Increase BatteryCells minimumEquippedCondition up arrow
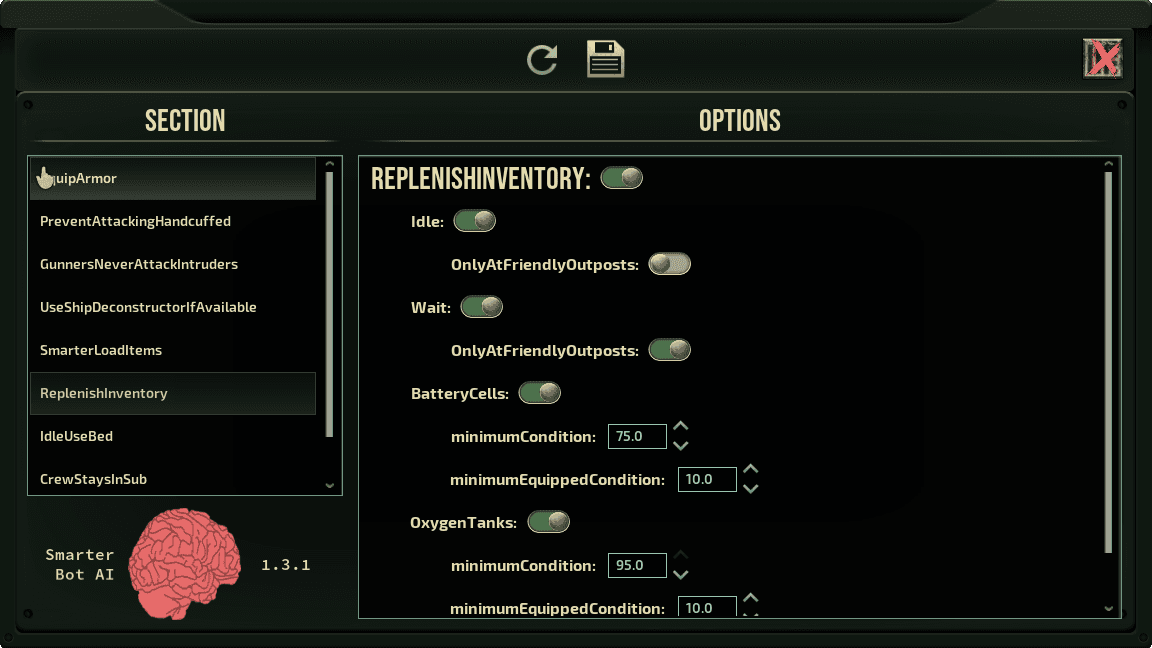 pyautogui.click(x=750, y=469)
